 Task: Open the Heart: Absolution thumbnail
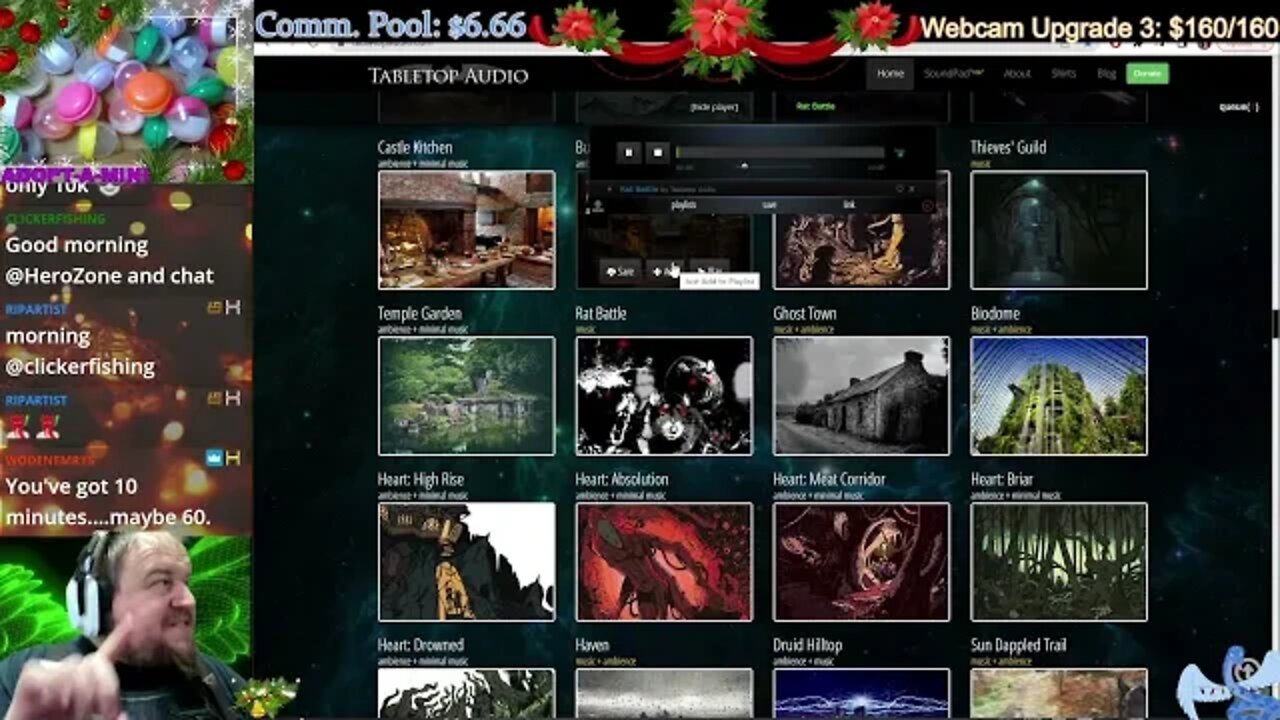[664, 562]
